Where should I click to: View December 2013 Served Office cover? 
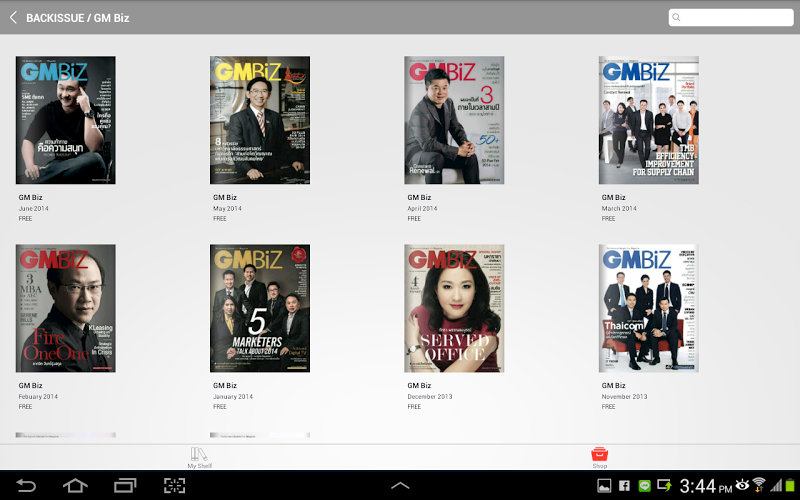click(x=454, y=308)
